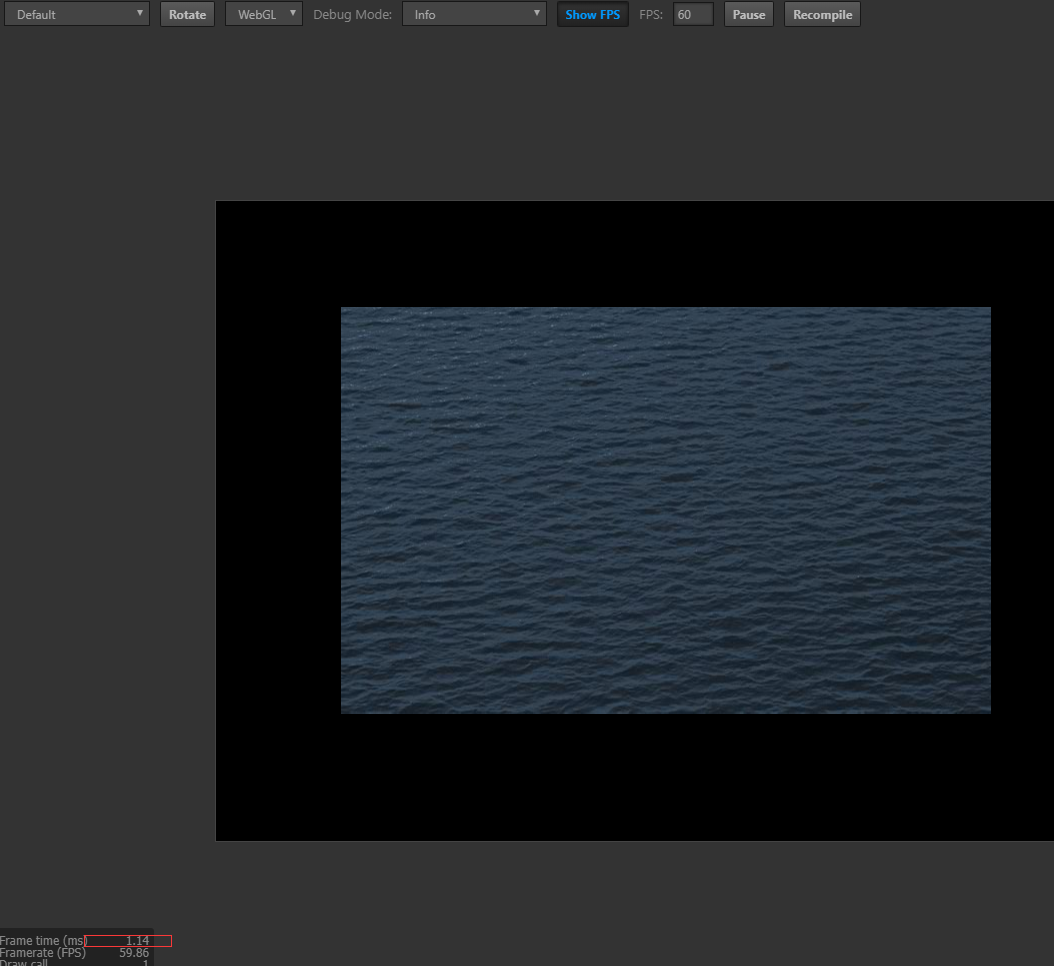This screenshot has width=1054, height=966.
Task: Click the ocean water render preview
Action: tap(665, 510)
